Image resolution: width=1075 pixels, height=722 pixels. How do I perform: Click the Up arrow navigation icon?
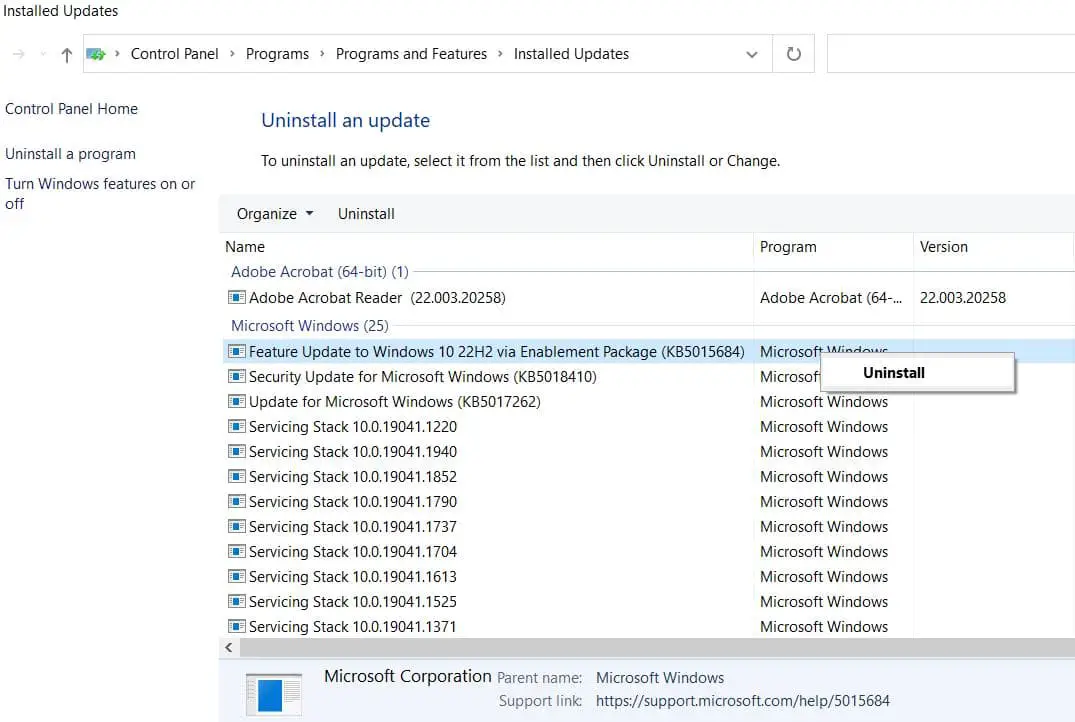67,55
